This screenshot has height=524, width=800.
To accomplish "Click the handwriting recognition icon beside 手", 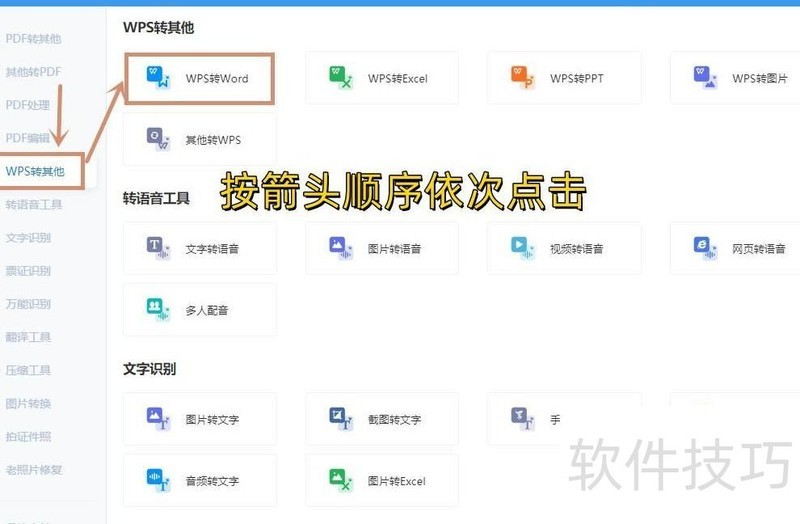I will [x=522, y=418].
